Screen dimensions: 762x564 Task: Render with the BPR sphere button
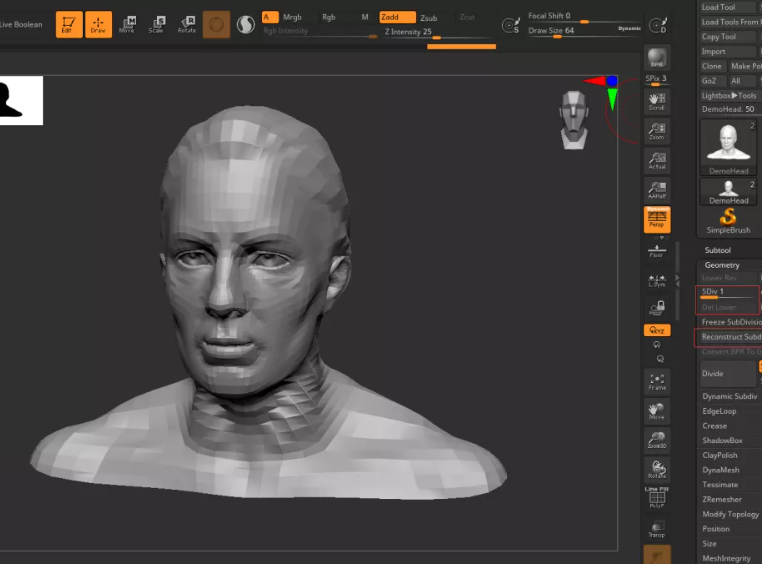[x=657, y=58]
